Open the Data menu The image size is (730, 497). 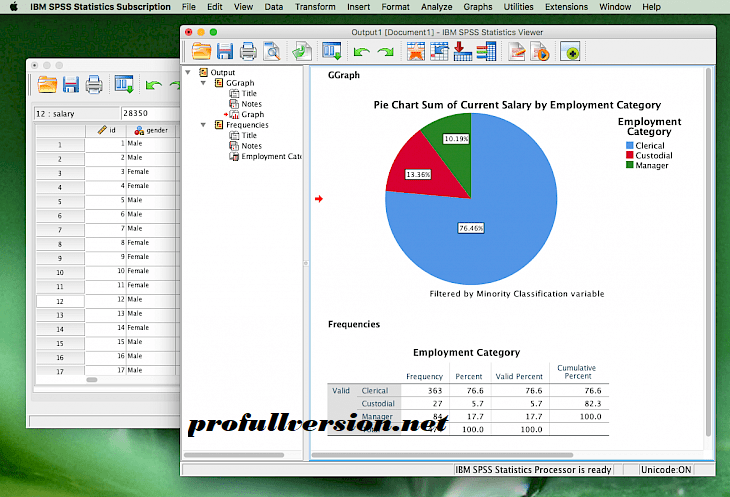274,7
